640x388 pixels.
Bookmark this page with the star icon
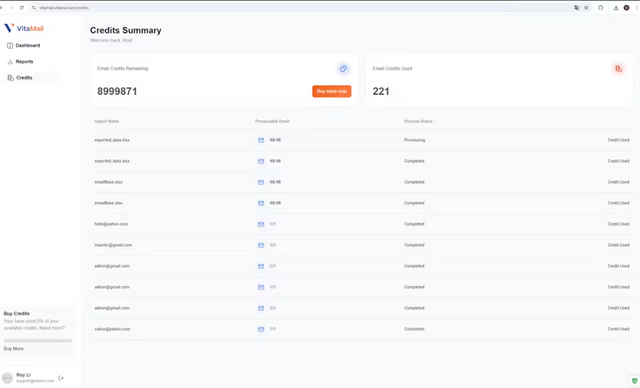click(x=586, y=8)
